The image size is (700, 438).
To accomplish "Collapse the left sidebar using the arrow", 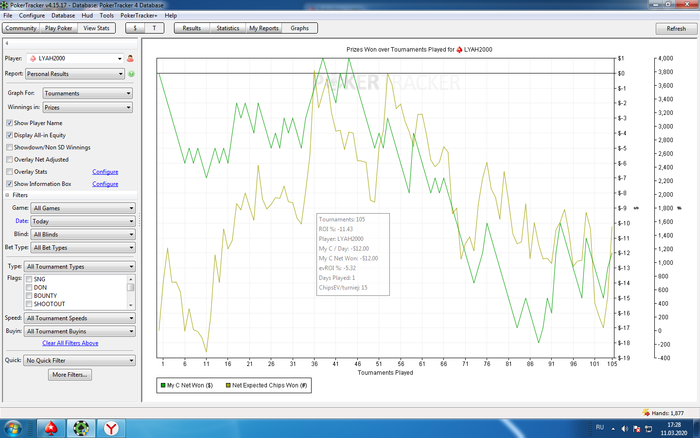I will (8, 44).
